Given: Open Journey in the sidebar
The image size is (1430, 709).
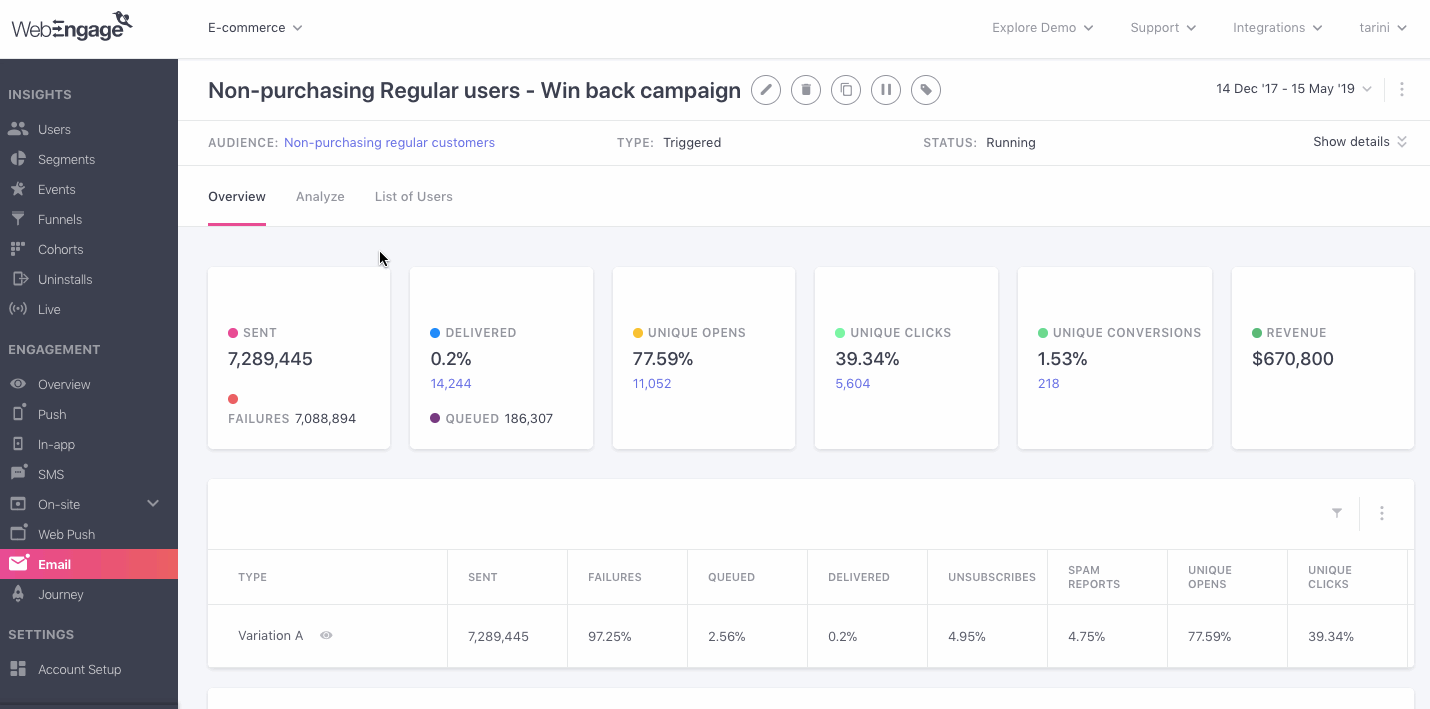Looking at the screenshot, I should 61,594.
